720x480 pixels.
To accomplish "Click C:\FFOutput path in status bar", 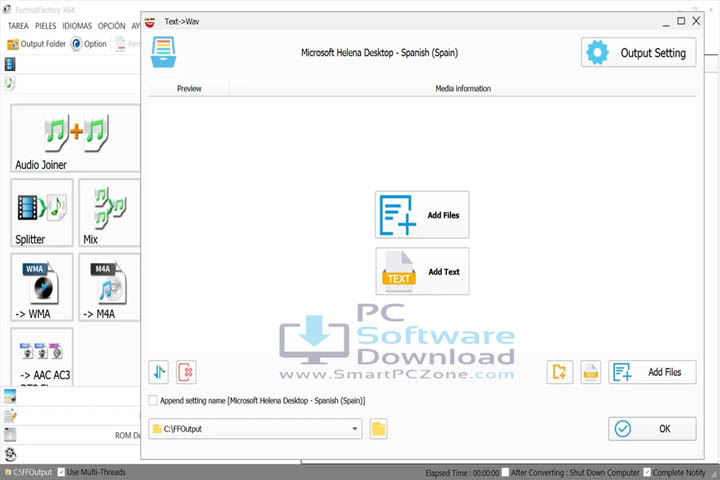I will coord(29,472).
